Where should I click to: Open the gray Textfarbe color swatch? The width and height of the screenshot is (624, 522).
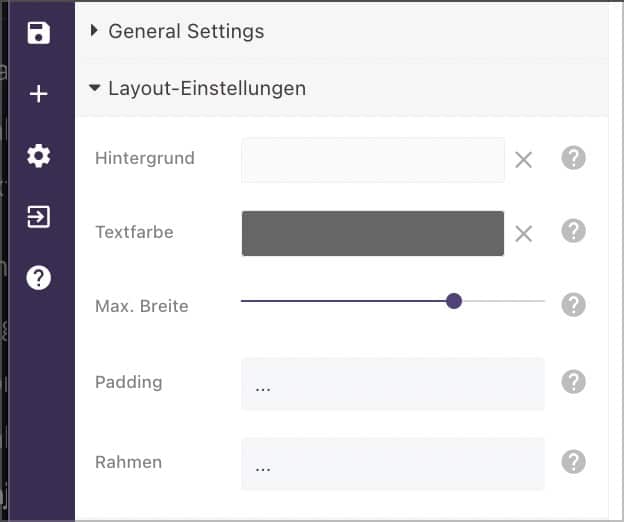click(x=373, y=234)
